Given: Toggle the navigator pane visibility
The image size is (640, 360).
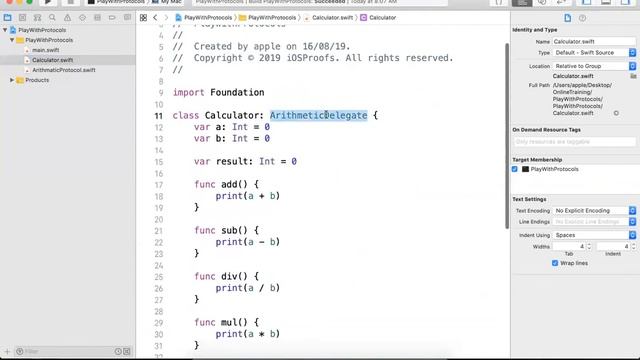Looking at the screenshot, I should tap(587, 2).
